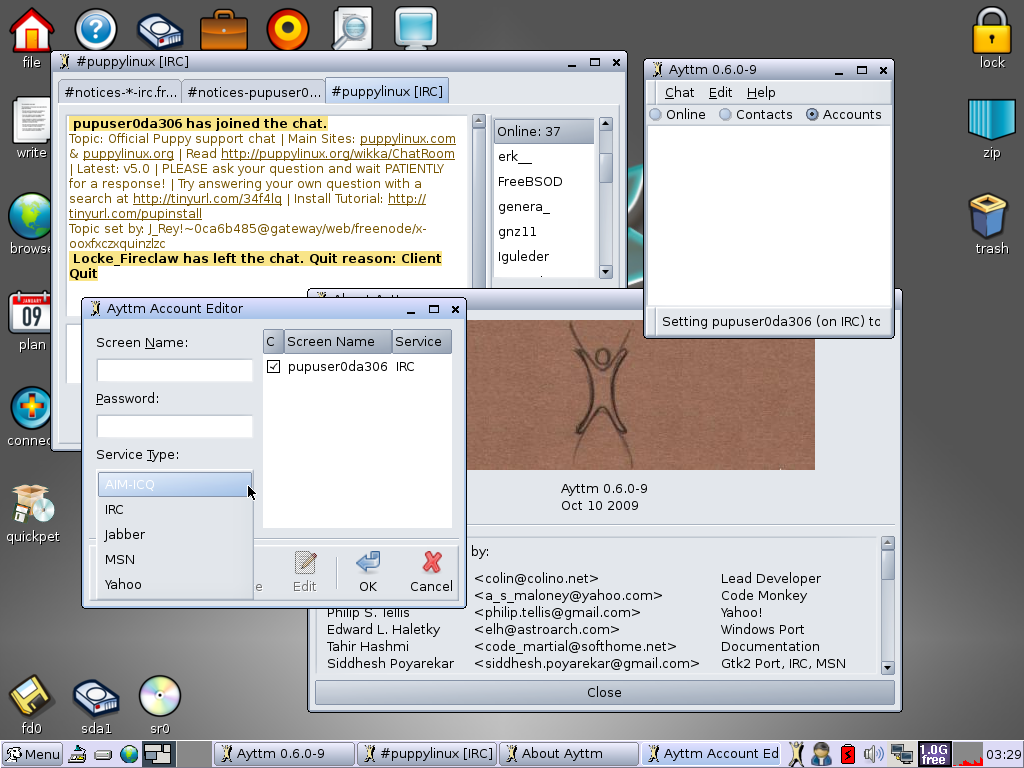Click Cancel in Ayttm Account Editor
Screen dimensions: 1024x768
pos(431,572)
